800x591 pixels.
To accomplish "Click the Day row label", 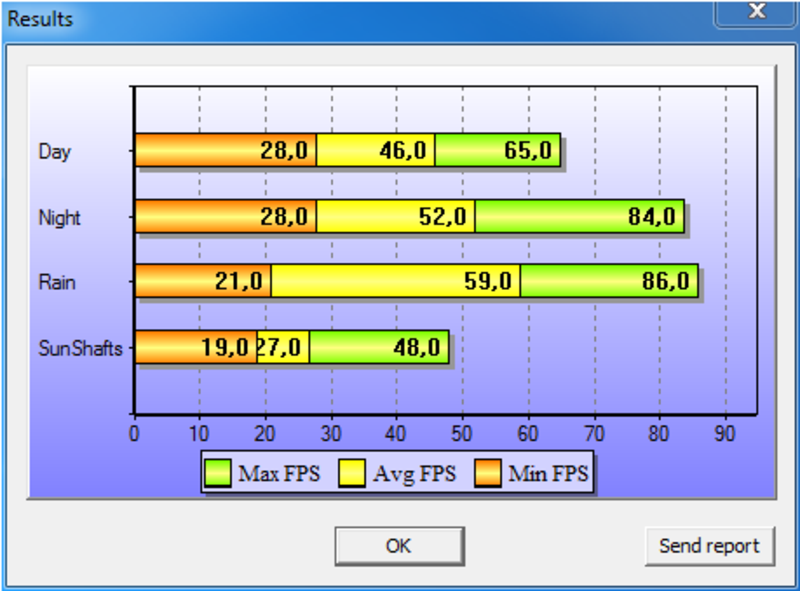I will (55, 152).
